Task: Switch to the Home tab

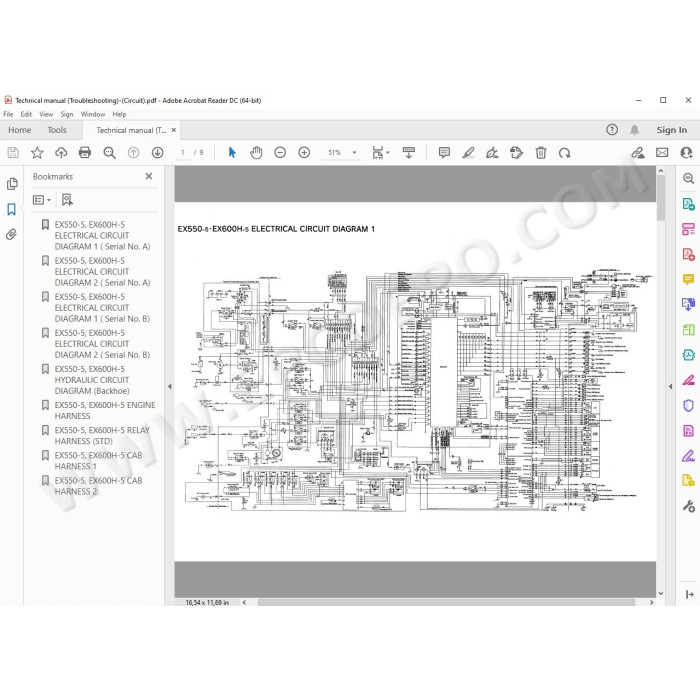Action: [20, 130]
